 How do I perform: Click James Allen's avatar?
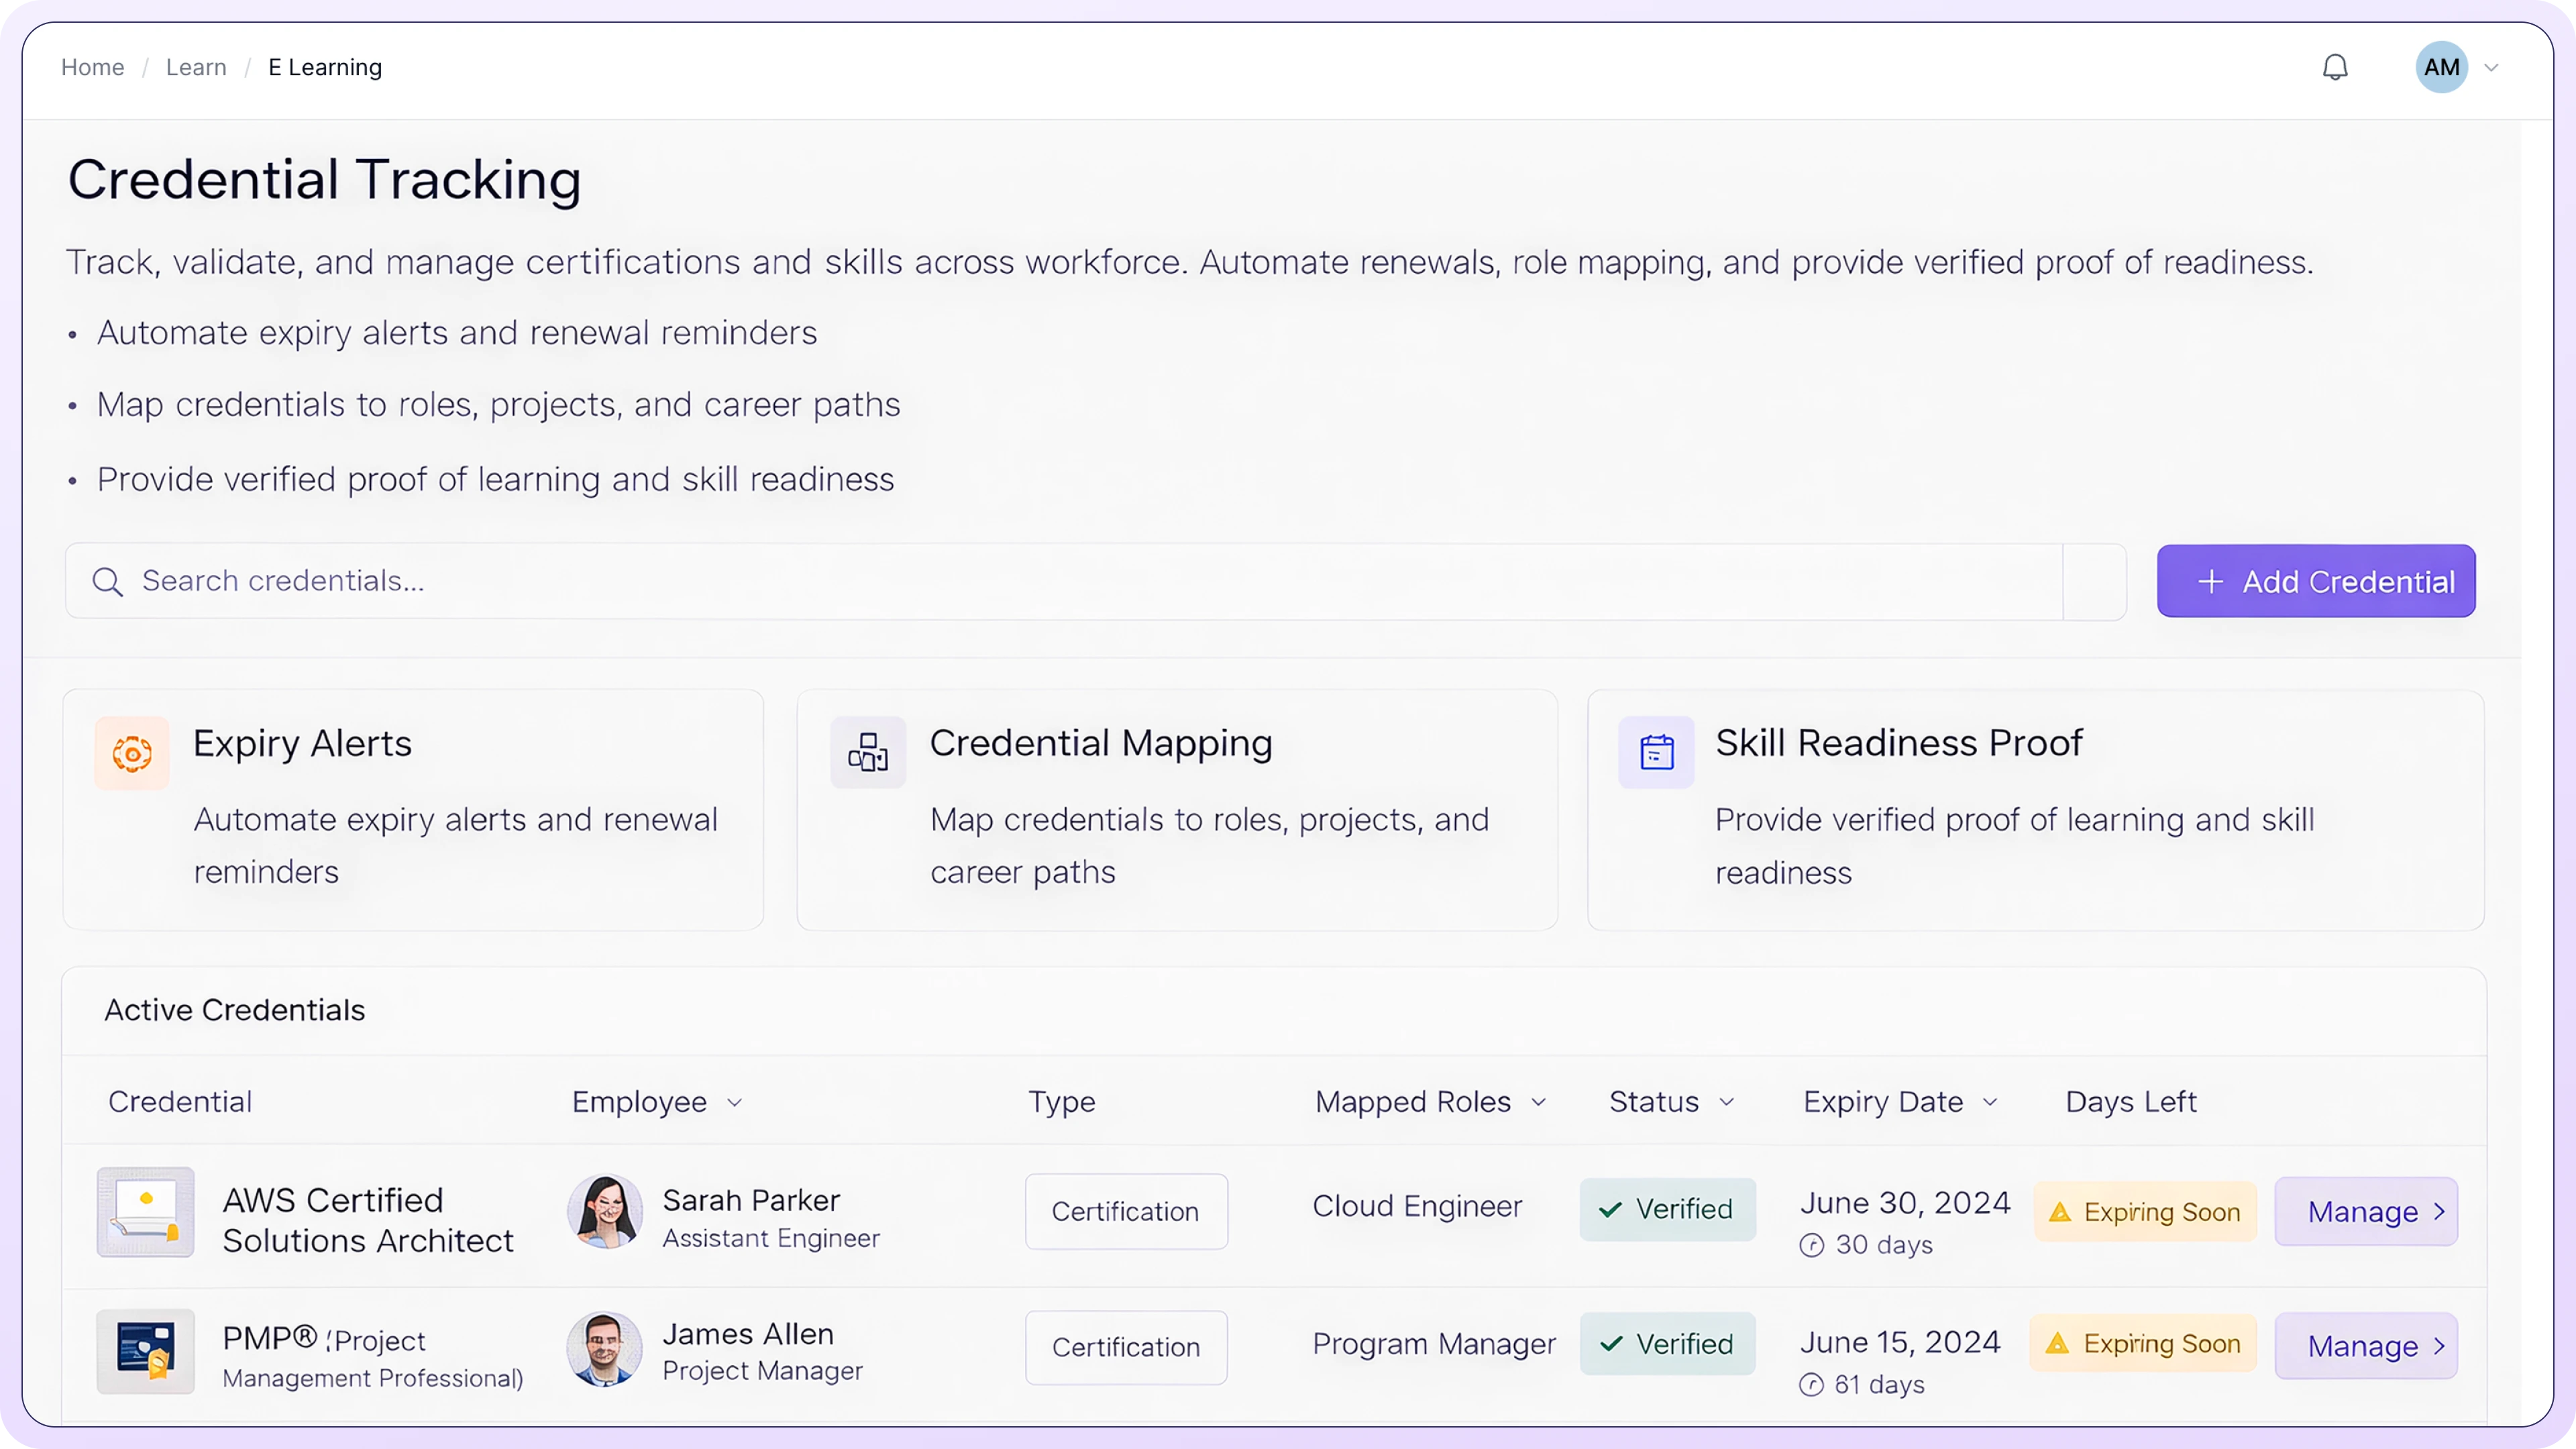point(605,1349)
